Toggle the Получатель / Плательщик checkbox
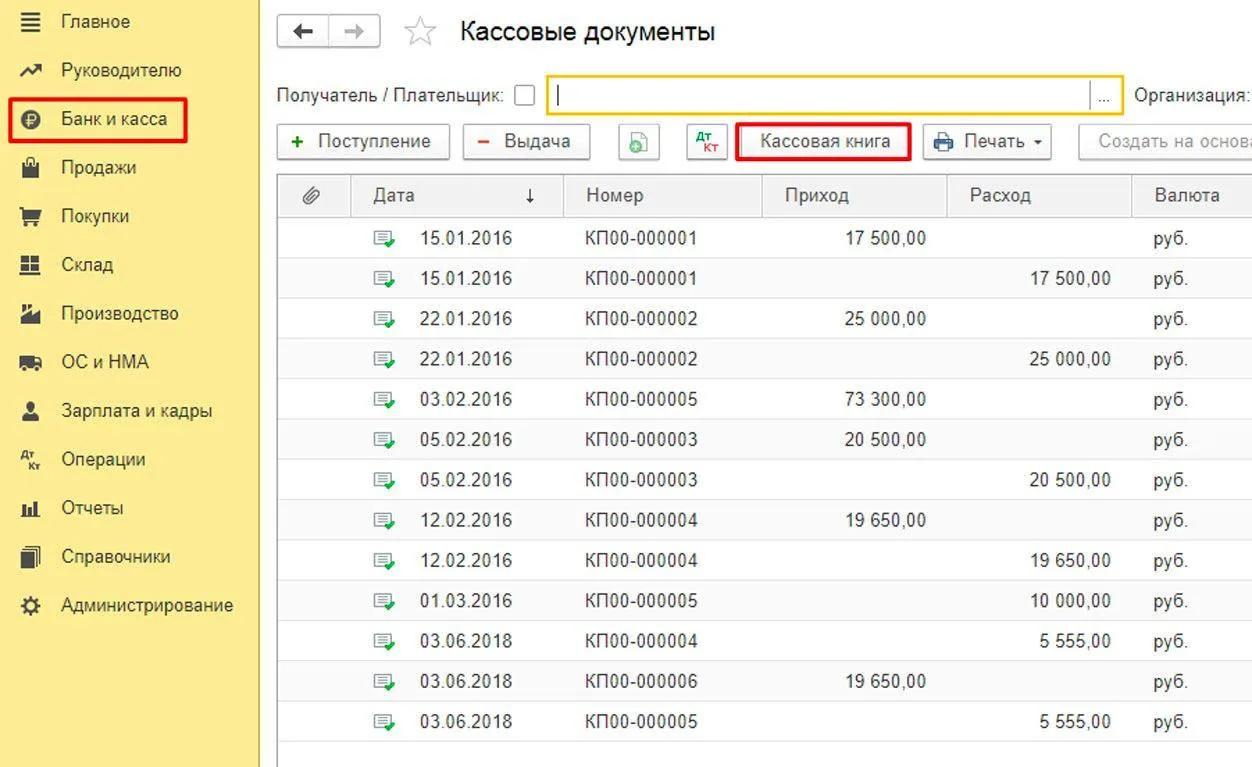 (524, 96)
